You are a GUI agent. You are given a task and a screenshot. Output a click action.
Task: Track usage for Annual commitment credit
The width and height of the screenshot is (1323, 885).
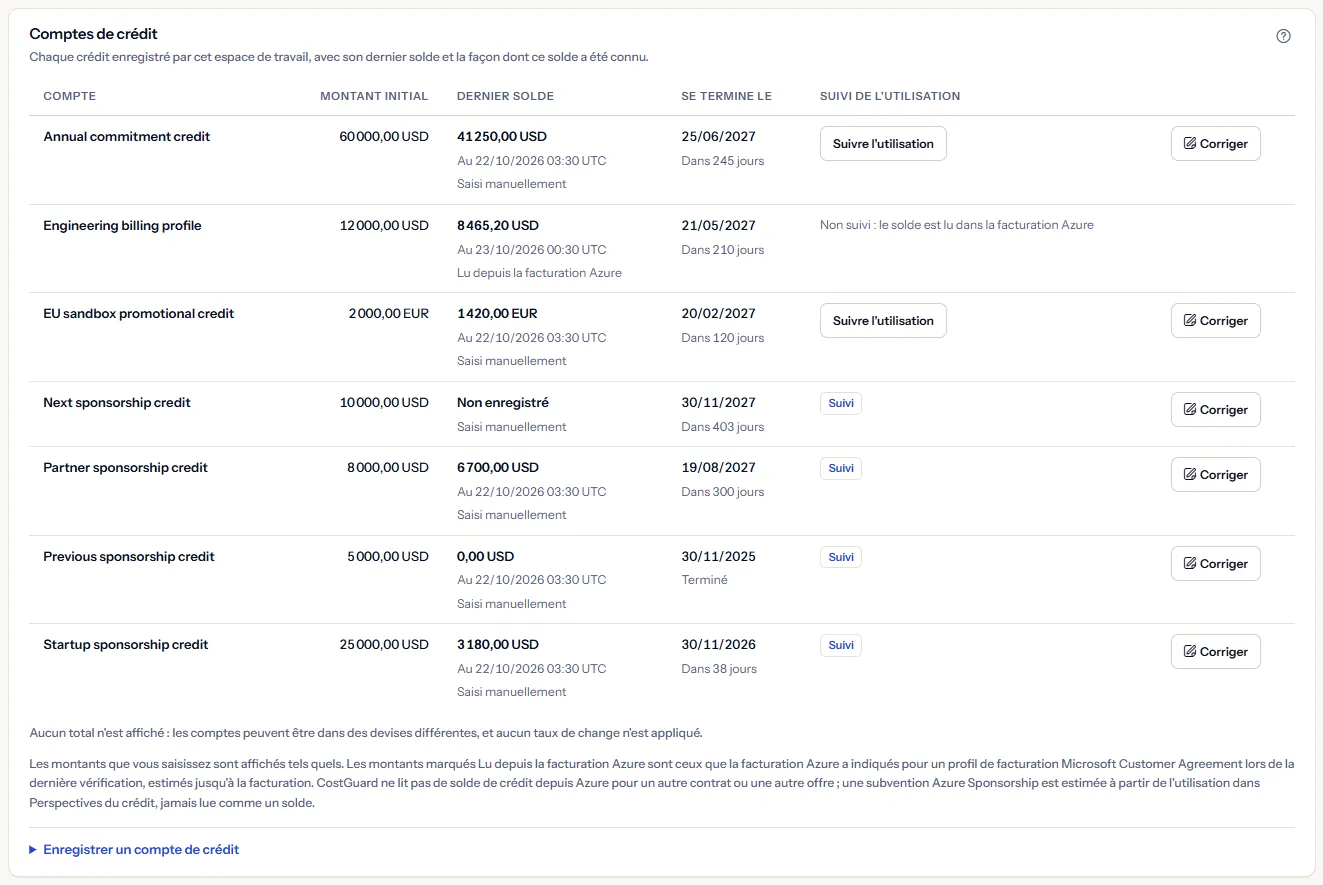pos(883,144)
